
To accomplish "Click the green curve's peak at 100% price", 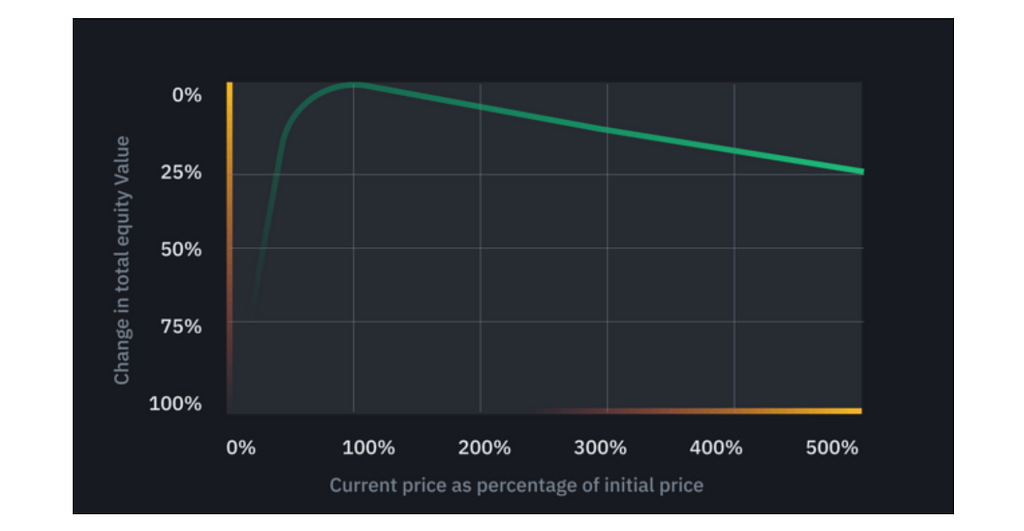I will 354,85.
